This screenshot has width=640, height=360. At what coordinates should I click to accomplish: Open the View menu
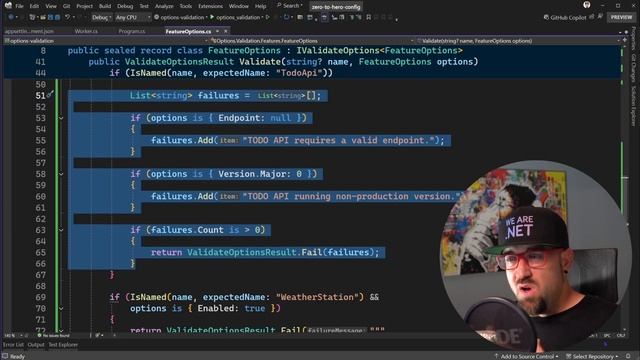51,6
